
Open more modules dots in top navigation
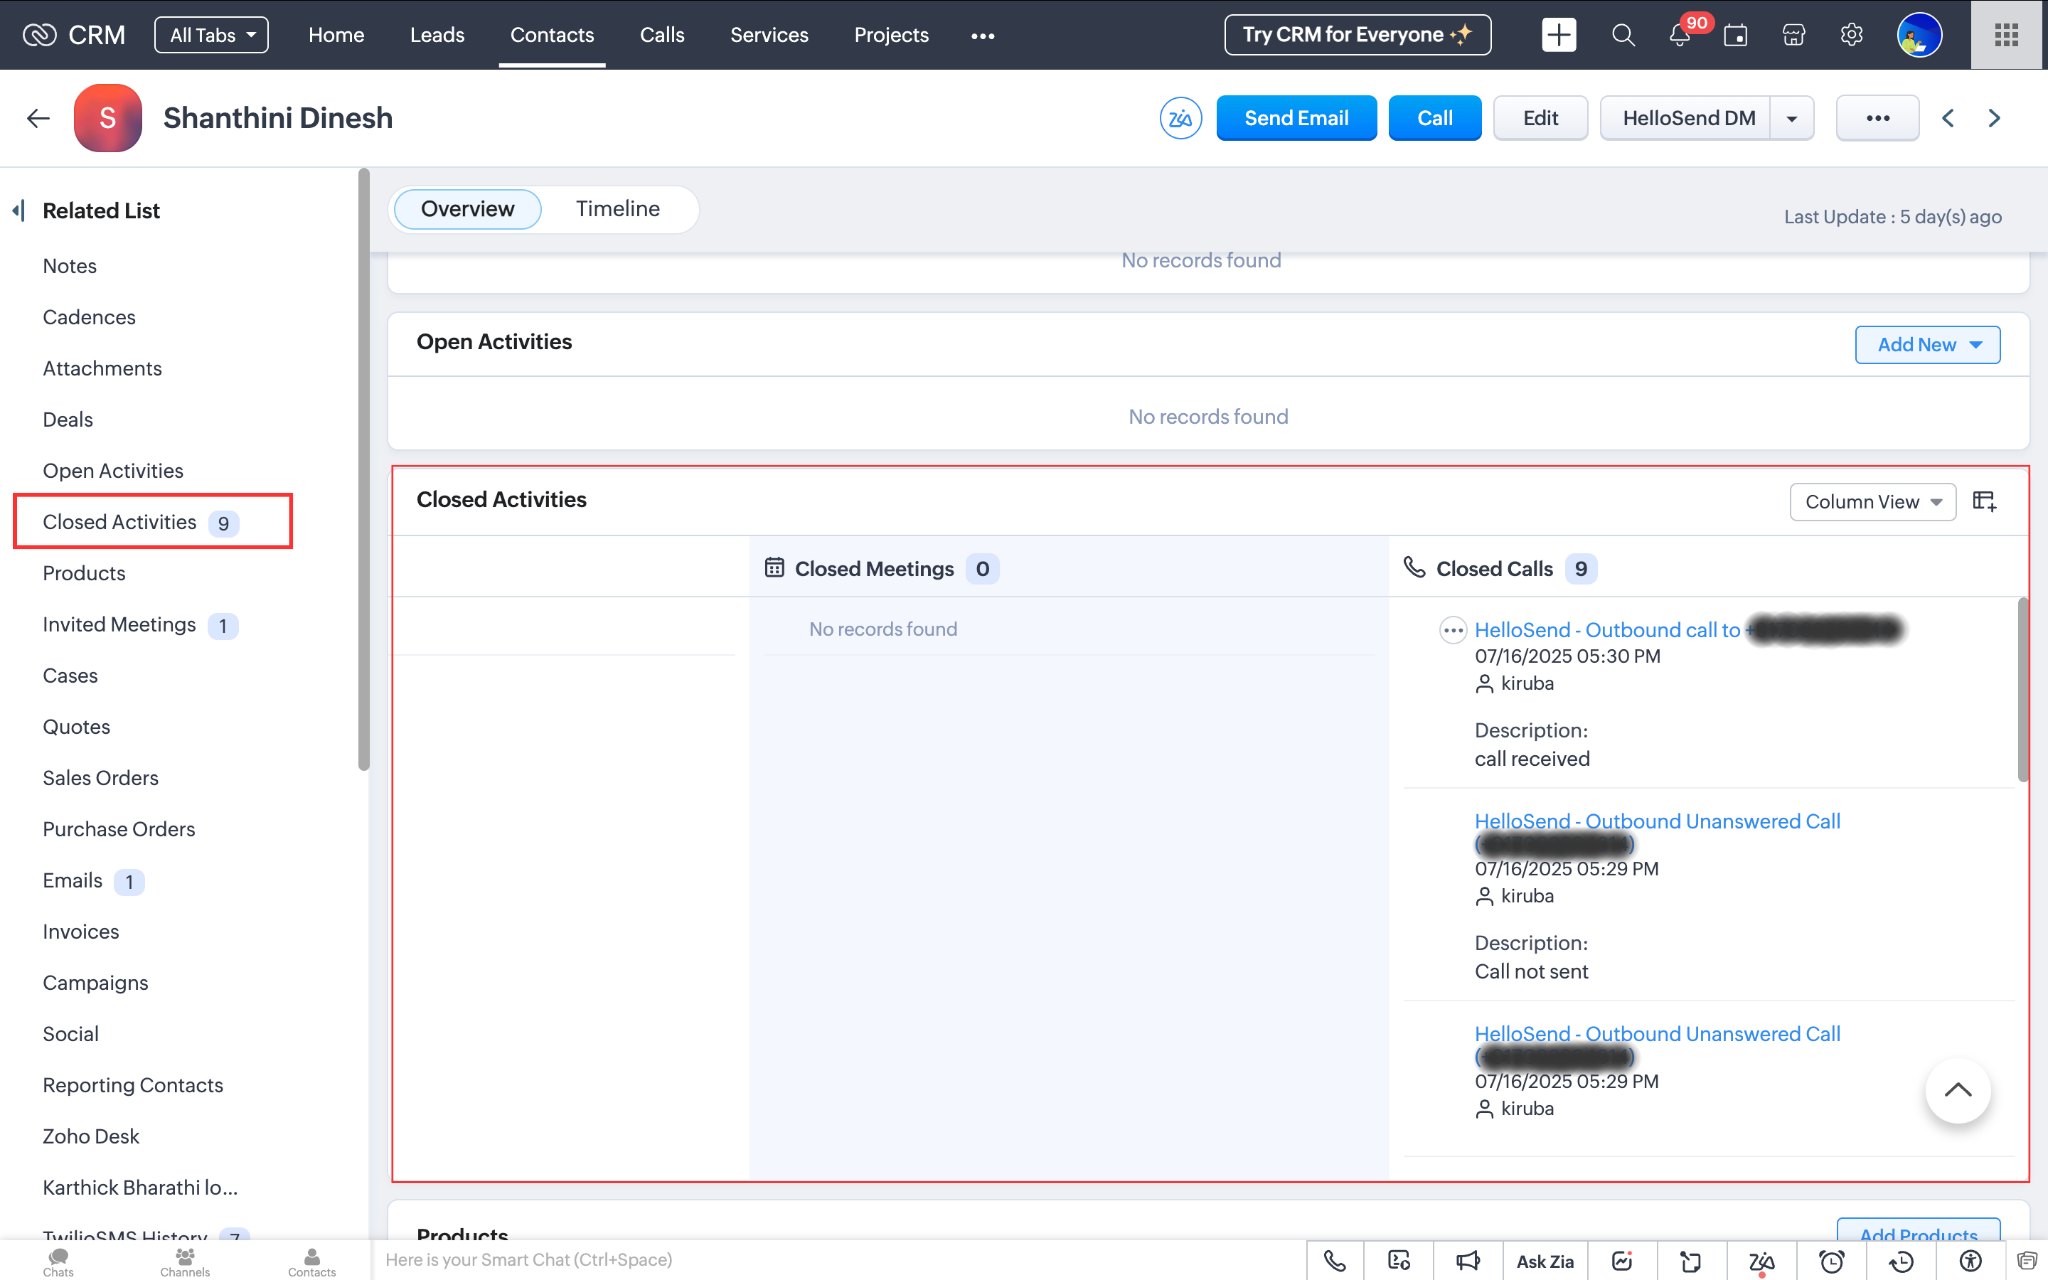point(982,36)
